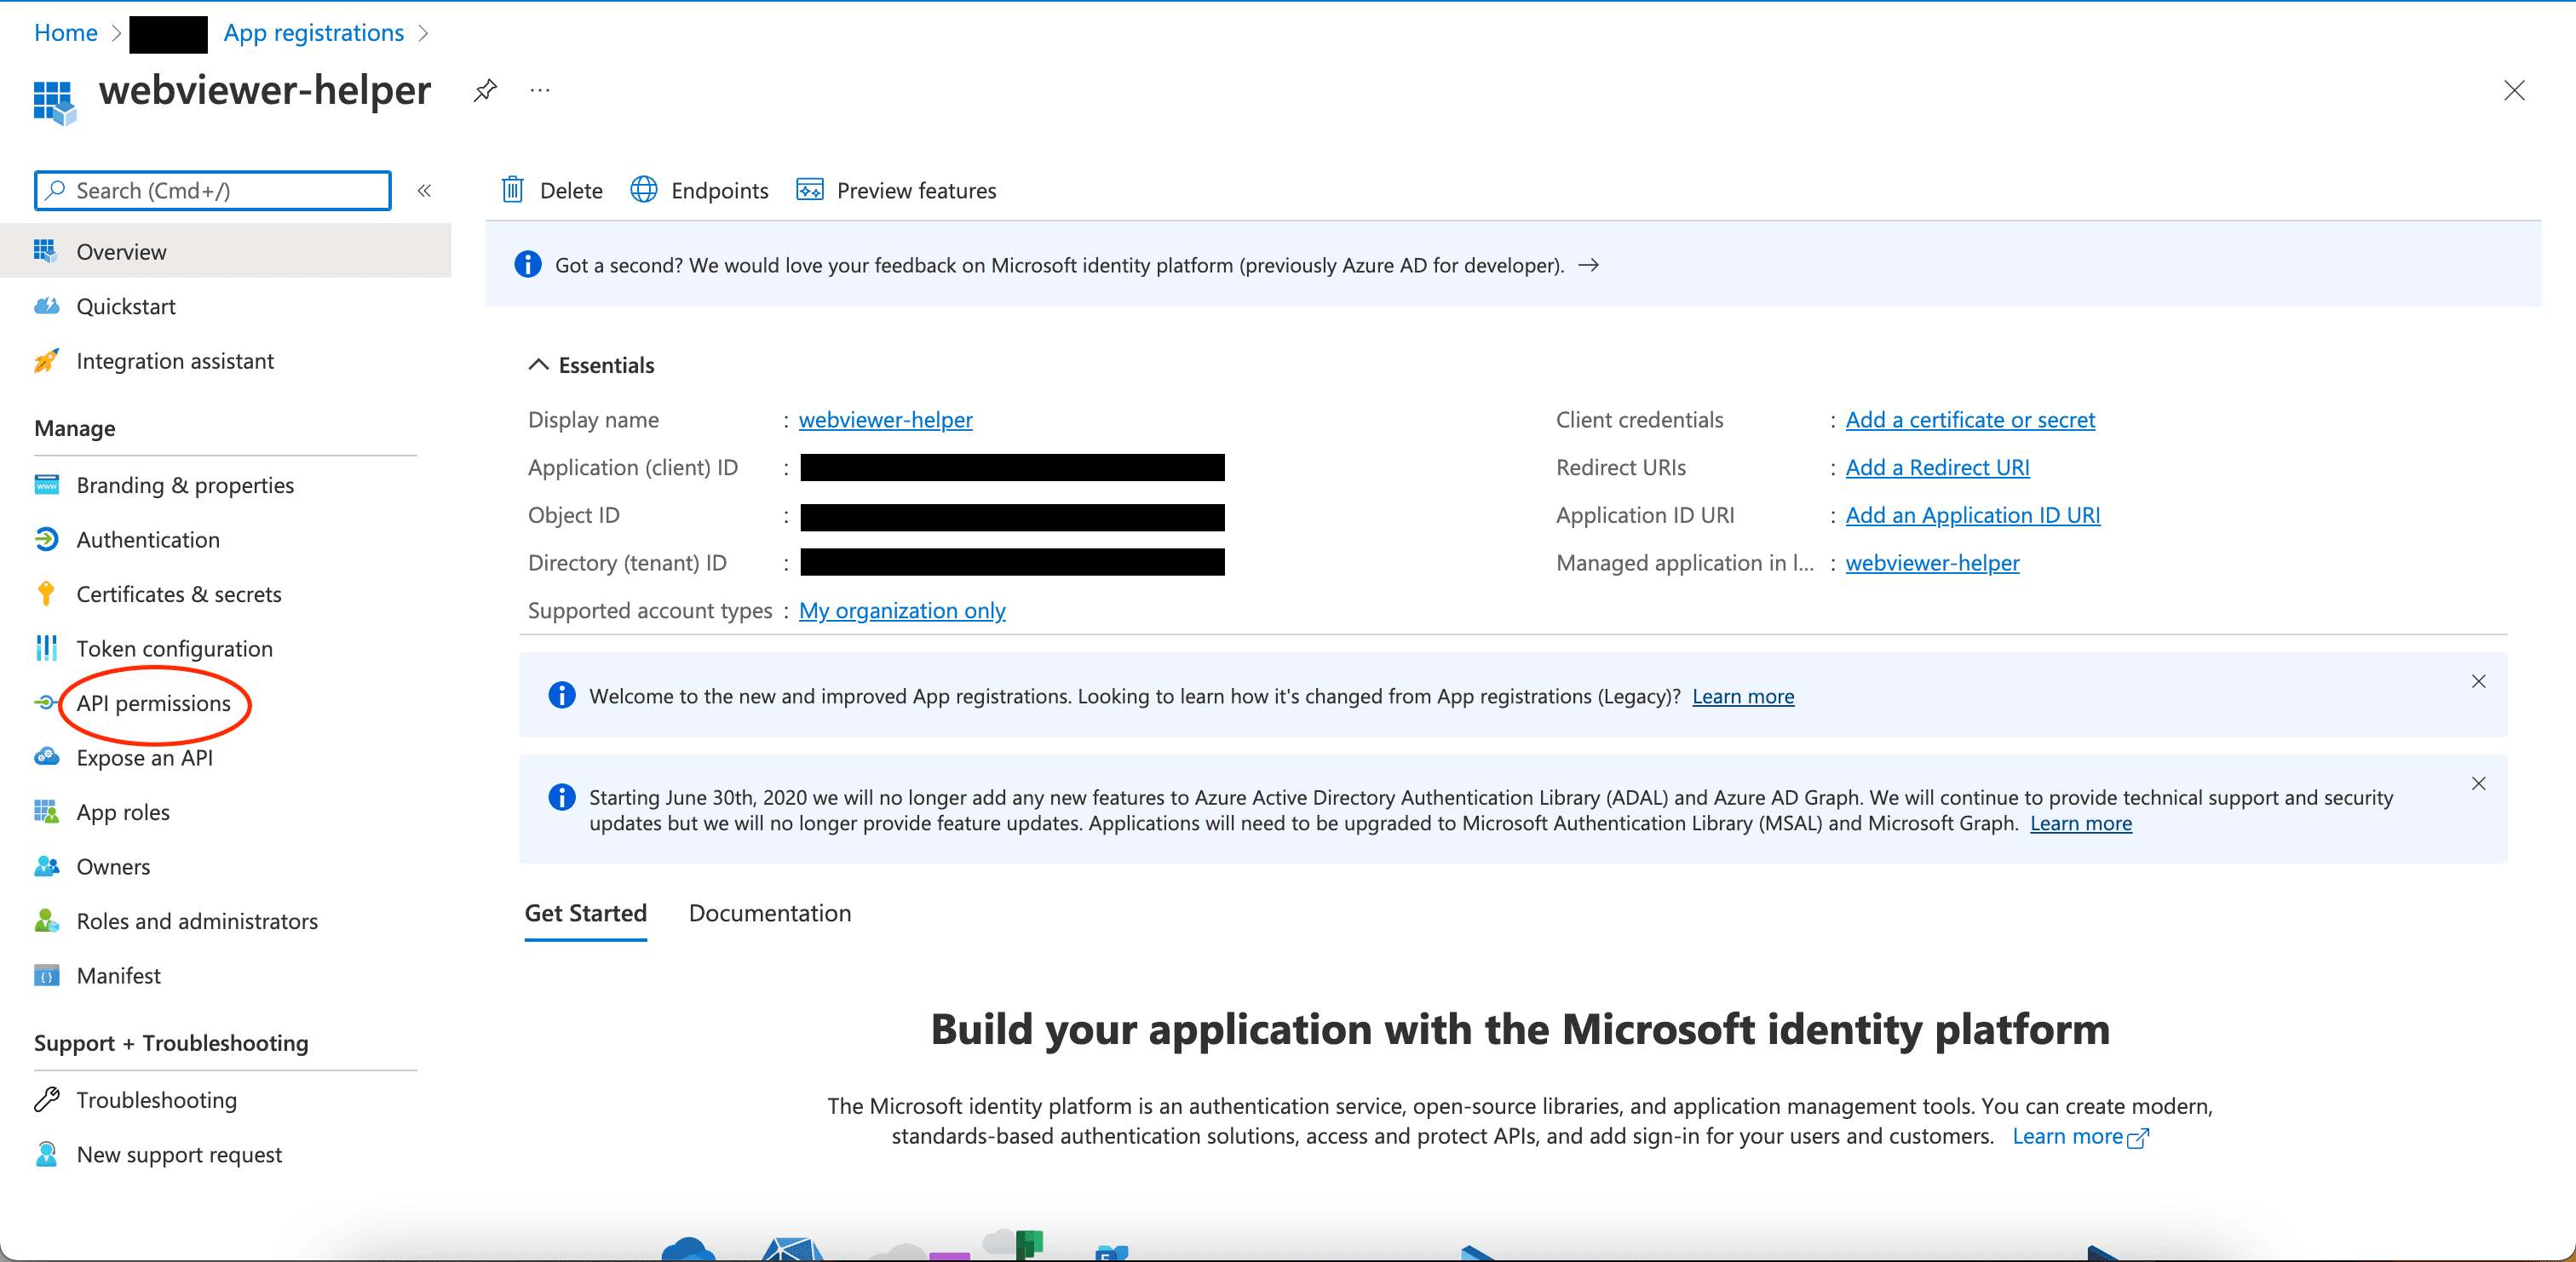The width and height of the screenshot is (2576, 1262).
Task: Click the Delete trash icon
Action: click(x=513, y=190)
